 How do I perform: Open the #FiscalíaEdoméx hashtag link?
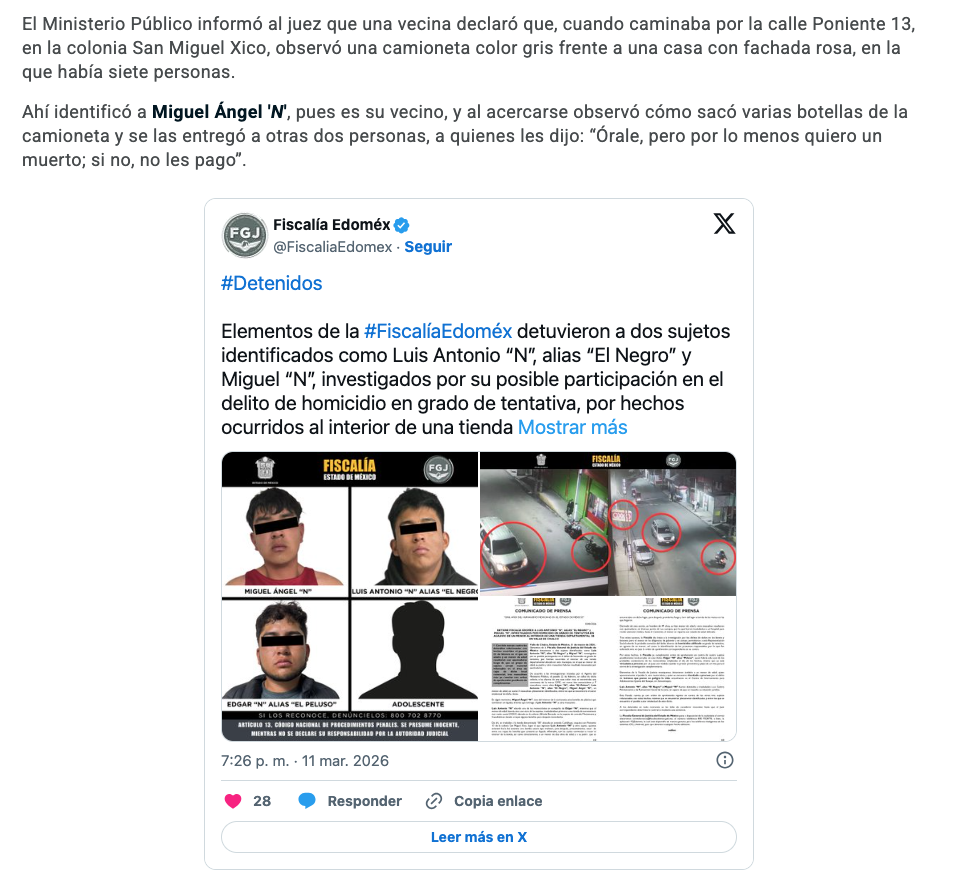coord(438,331)
